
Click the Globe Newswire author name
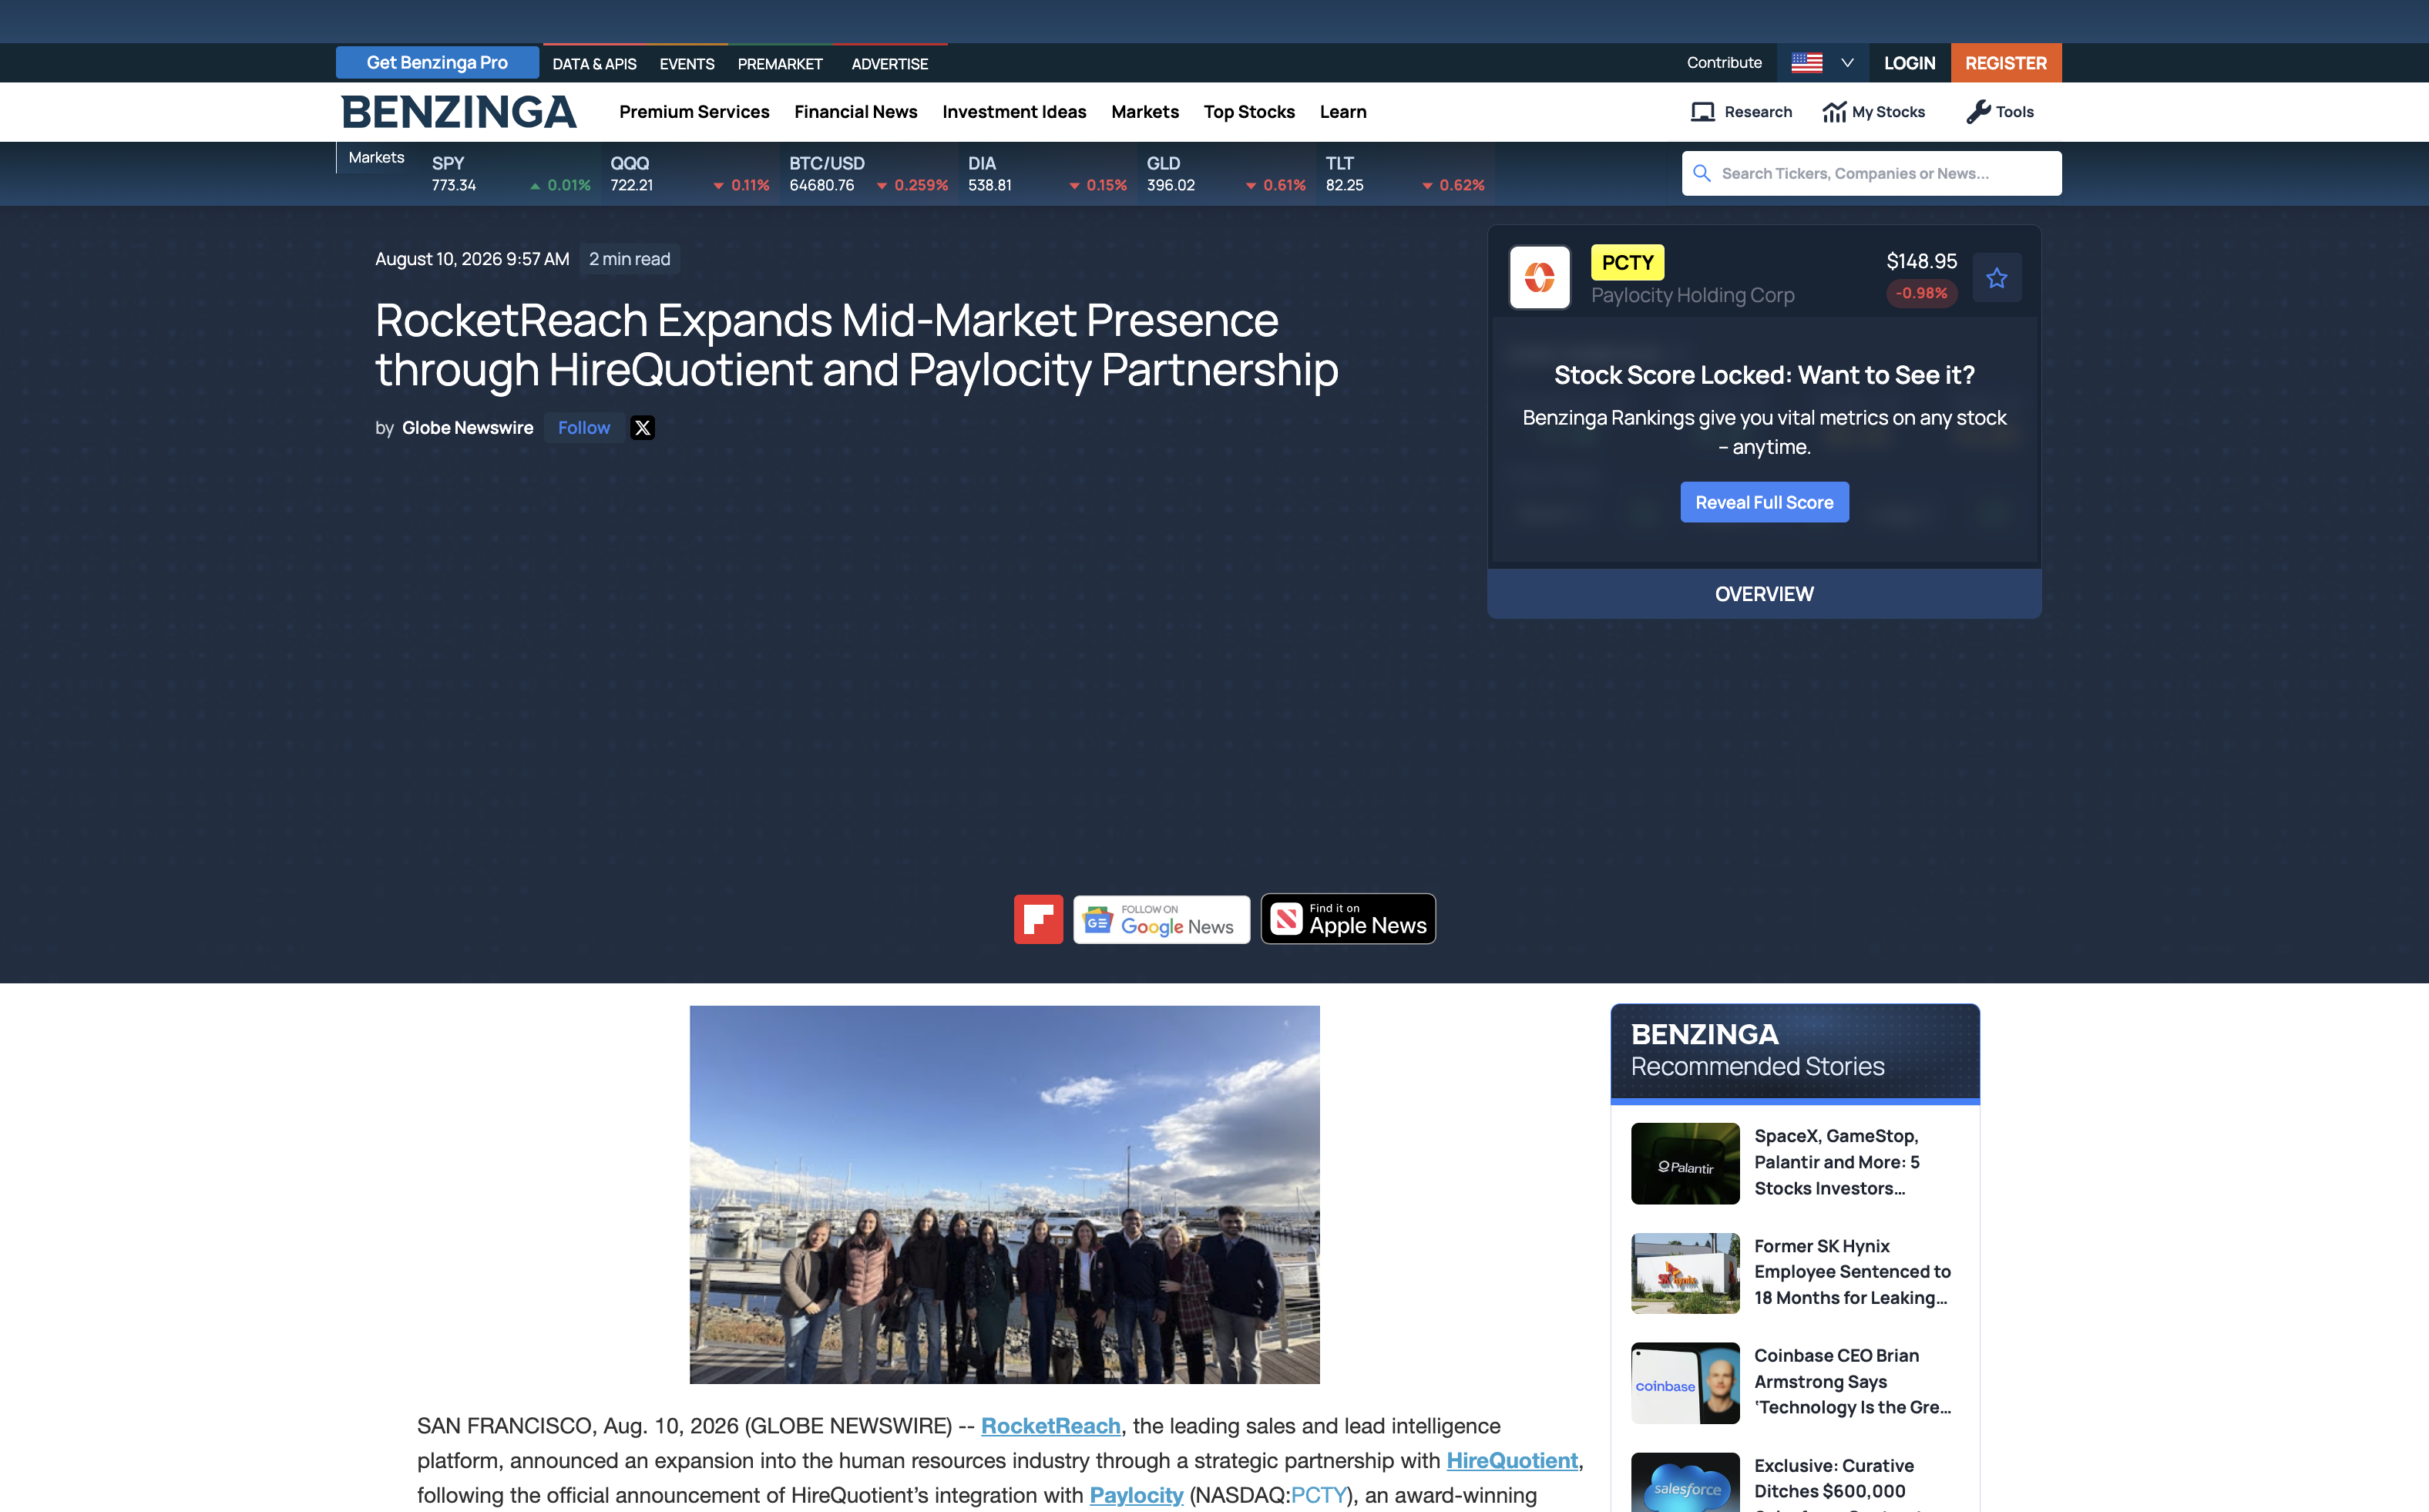(x=467, y=428)
